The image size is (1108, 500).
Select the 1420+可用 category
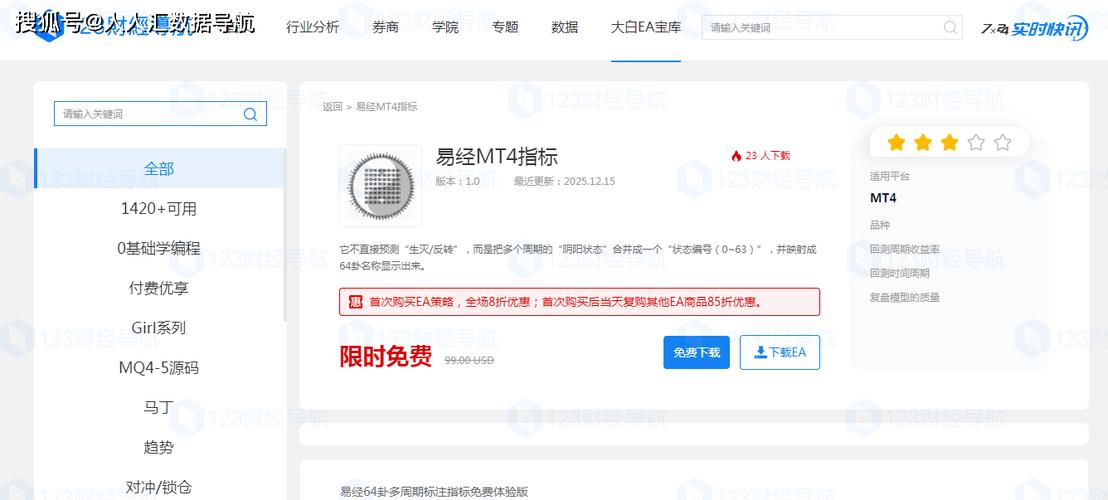159,208
